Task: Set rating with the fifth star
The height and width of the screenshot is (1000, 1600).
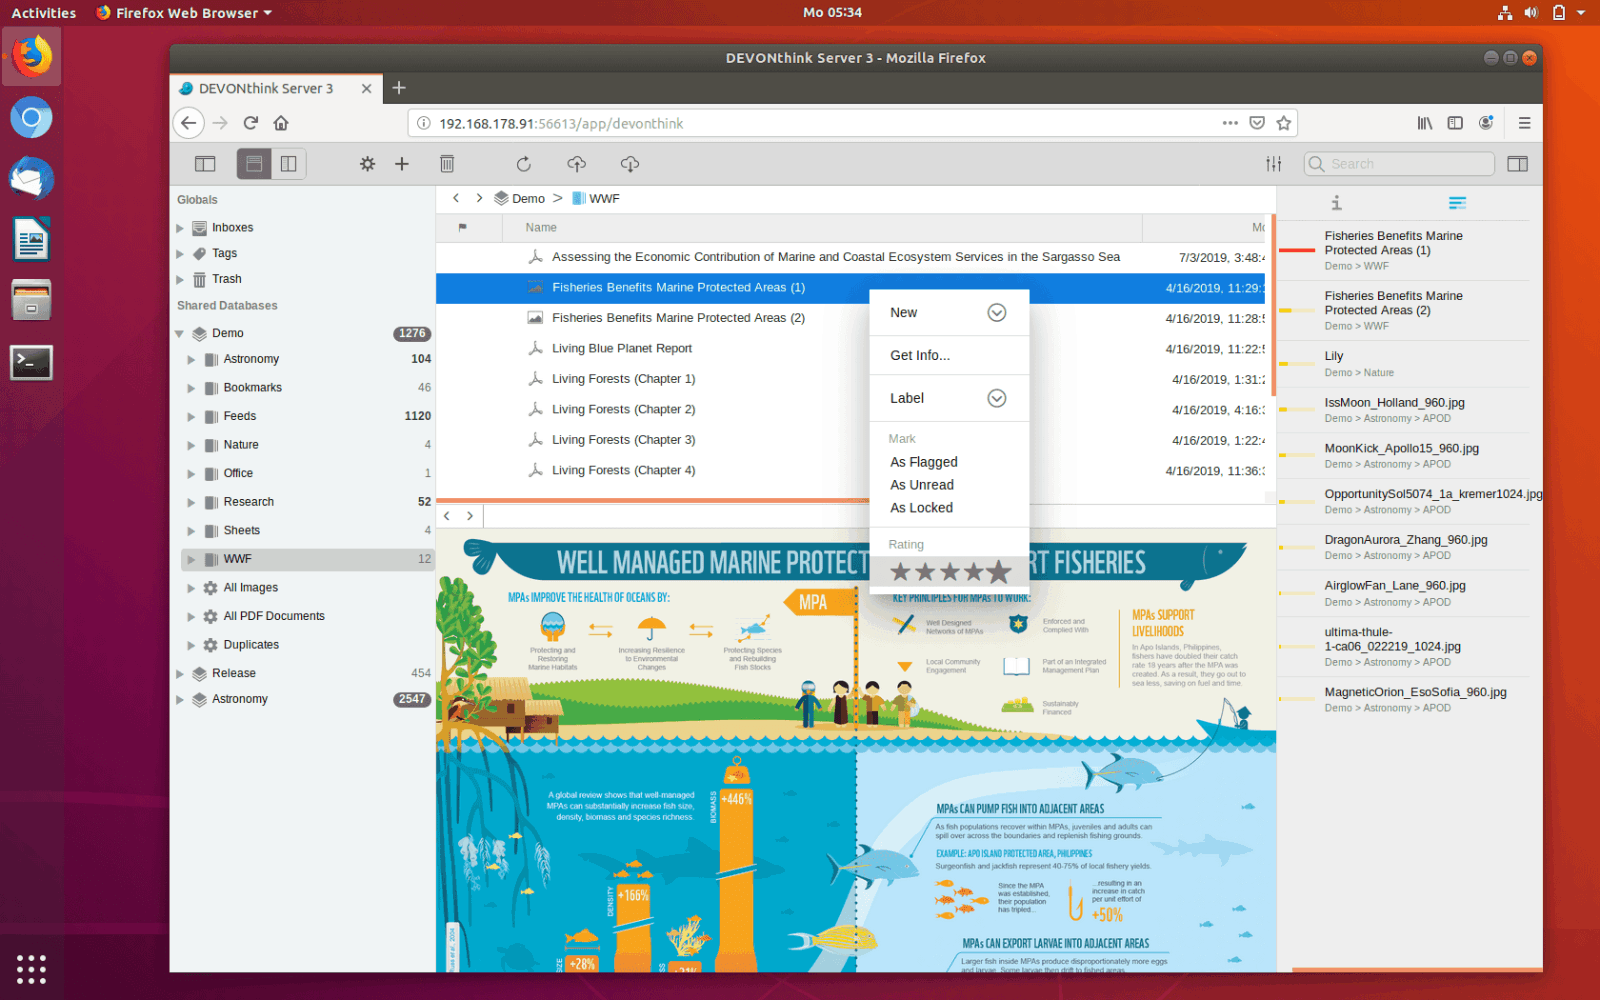Action: pos(998,572)
